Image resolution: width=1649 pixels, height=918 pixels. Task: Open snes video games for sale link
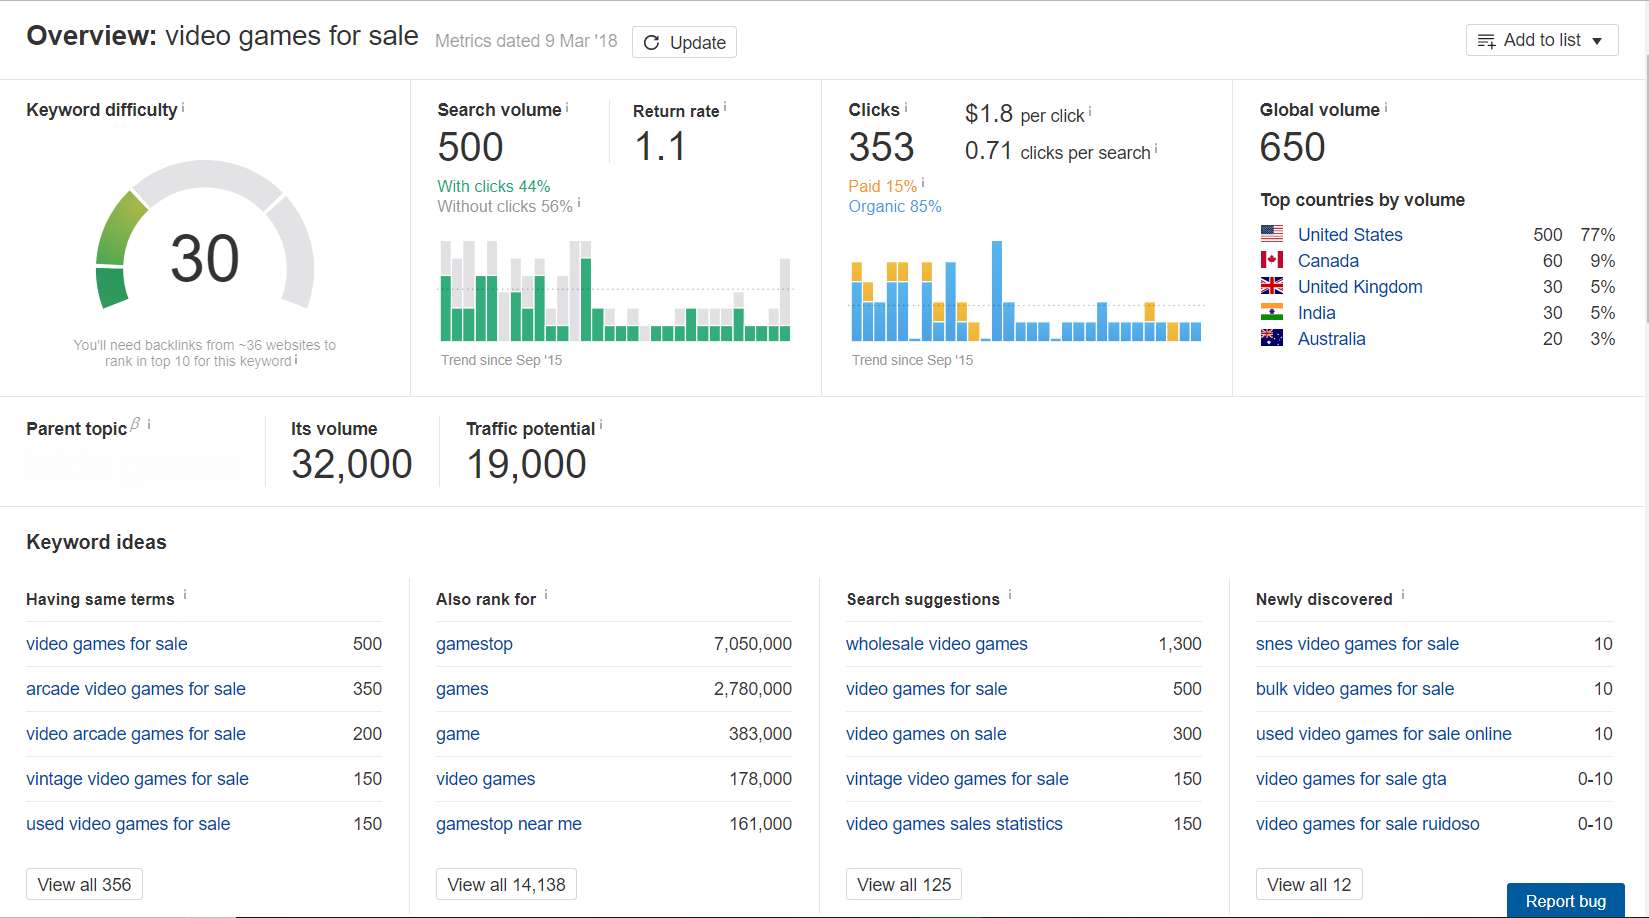click(x=1357, y=644)
